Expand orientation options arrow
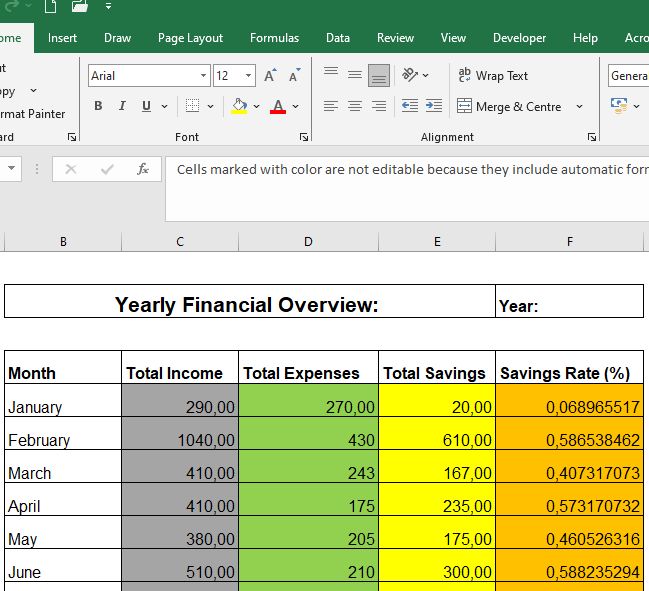 [x=425, y=75]
